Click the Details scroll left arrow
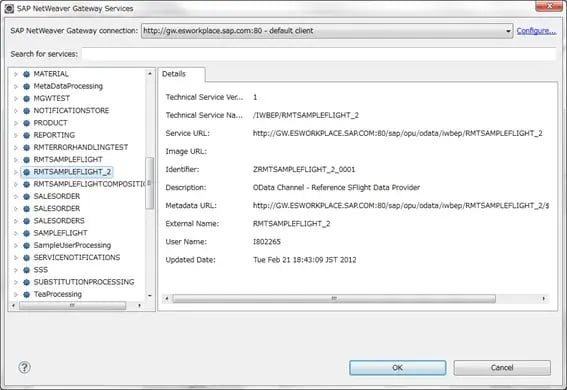This screenshot has width=567, height=390. click(x=167, y=299)
